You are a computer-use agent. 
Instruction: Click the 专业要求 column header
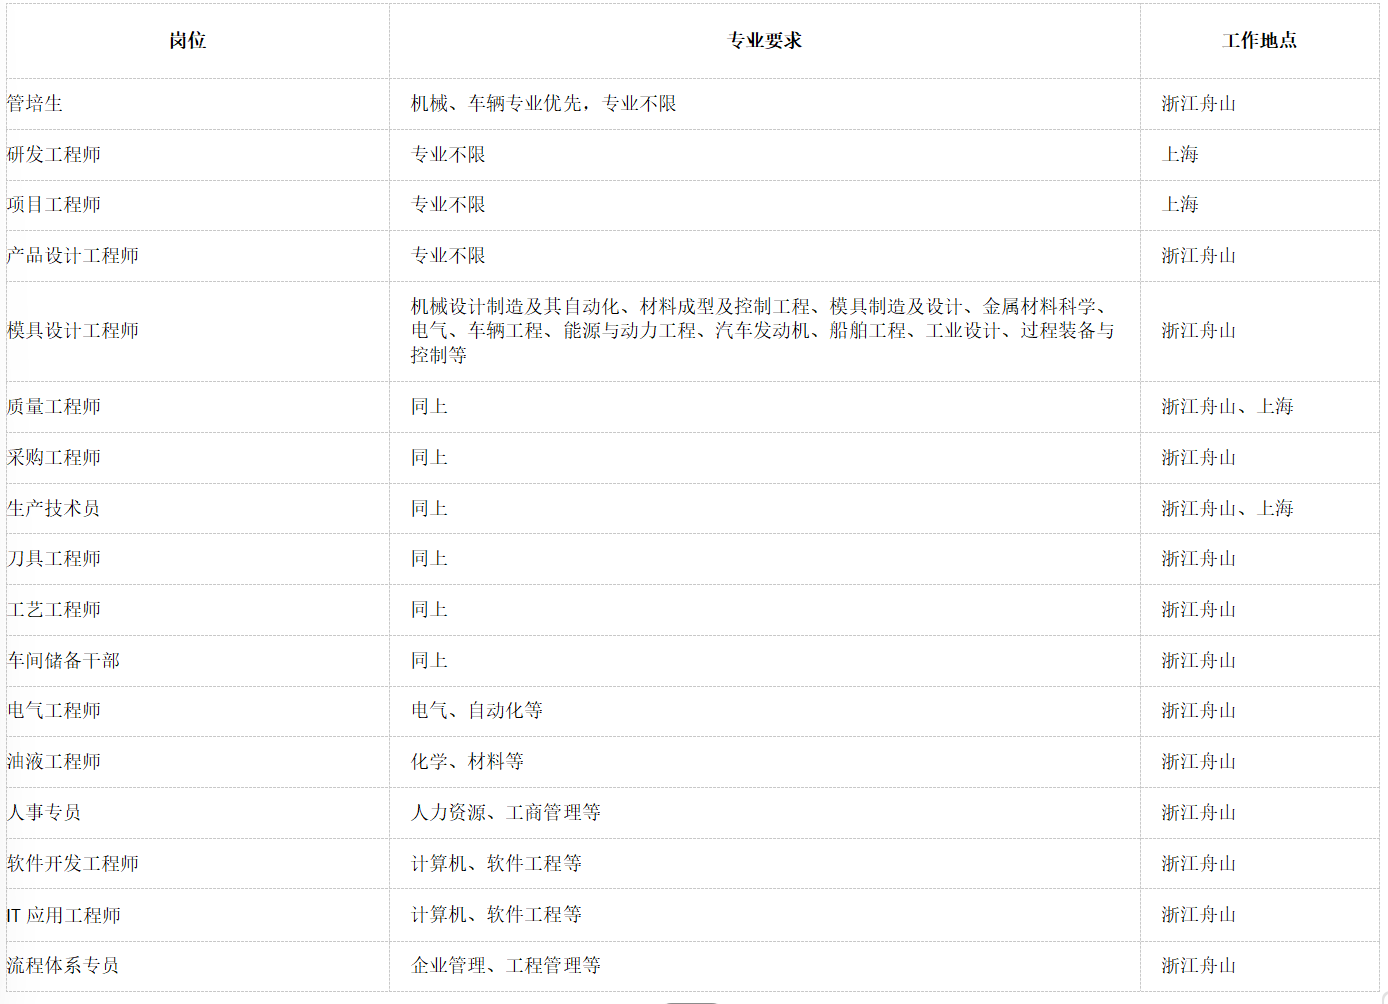[764, 40]
